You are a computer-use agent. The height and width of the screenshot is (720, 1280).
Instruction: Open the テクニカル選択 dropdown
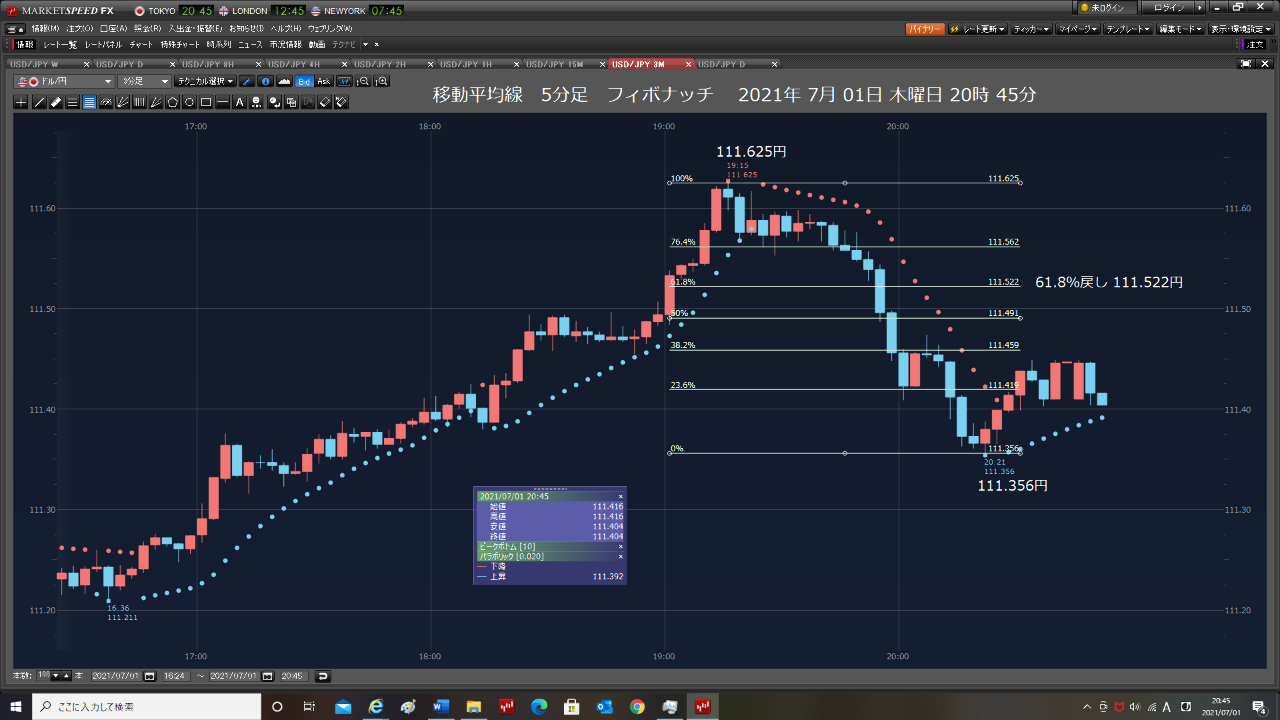point(204,81)
